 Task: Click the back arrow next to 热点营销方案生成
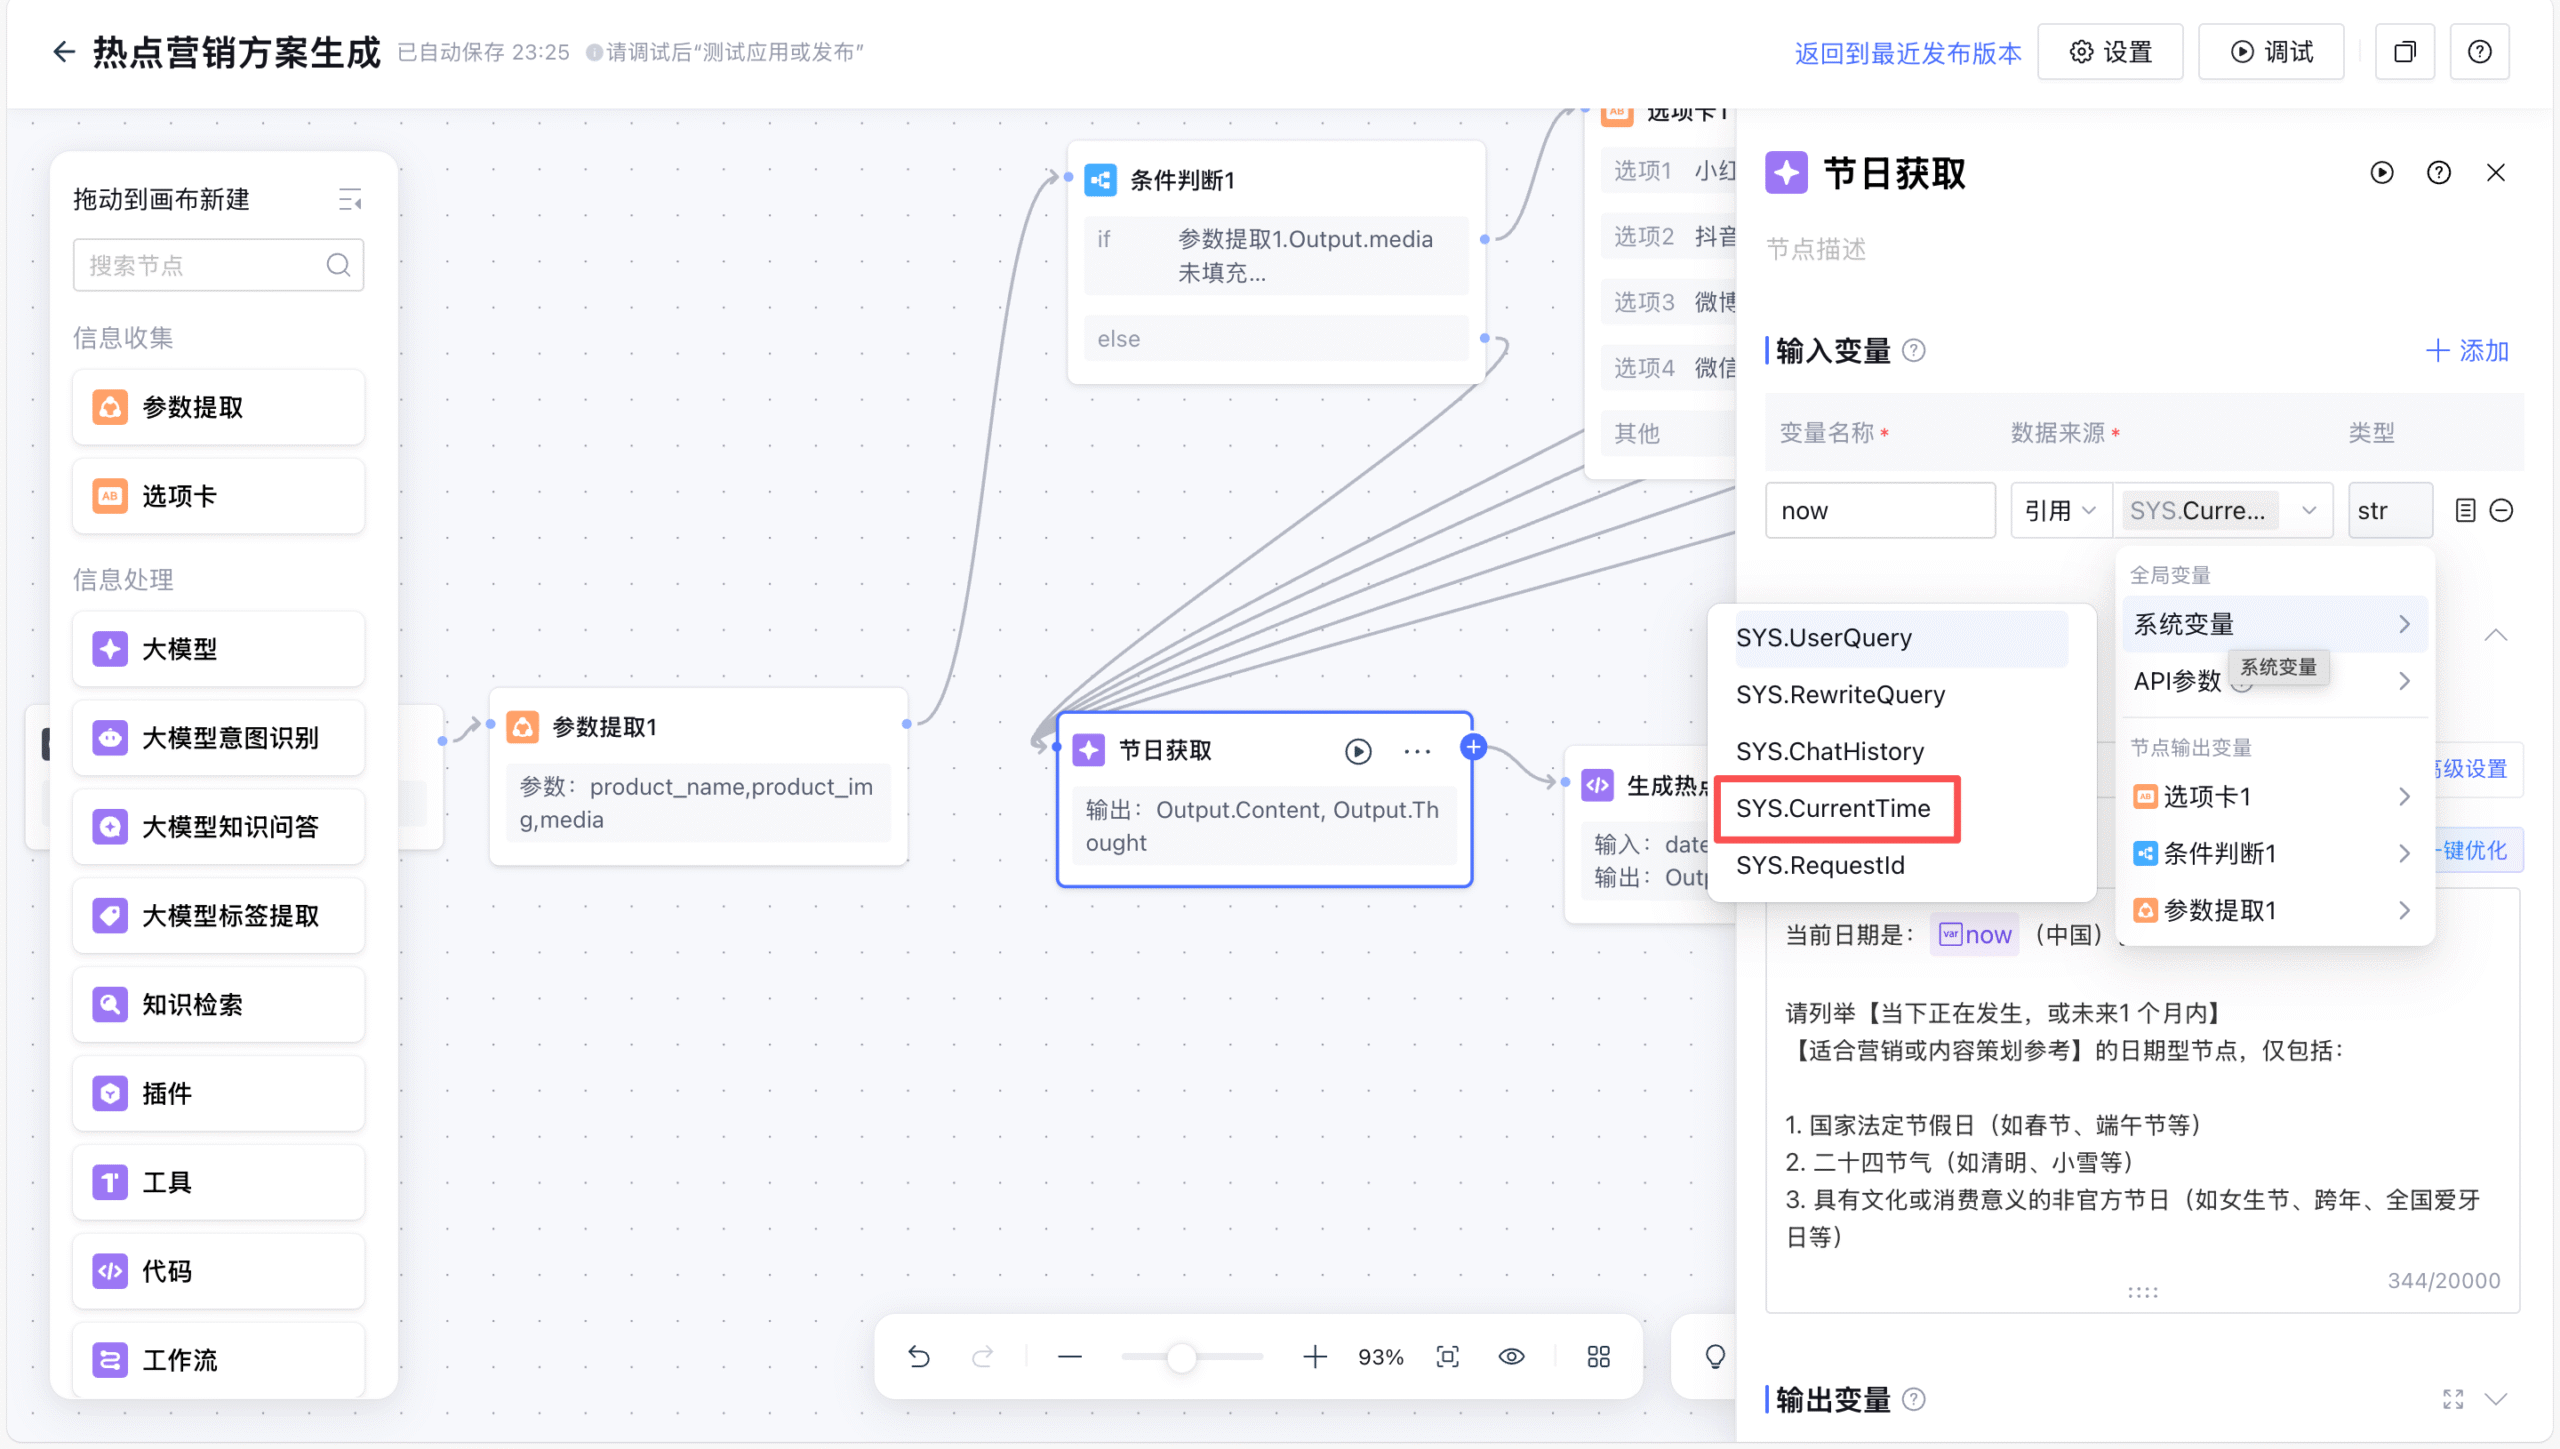[64, 52]
